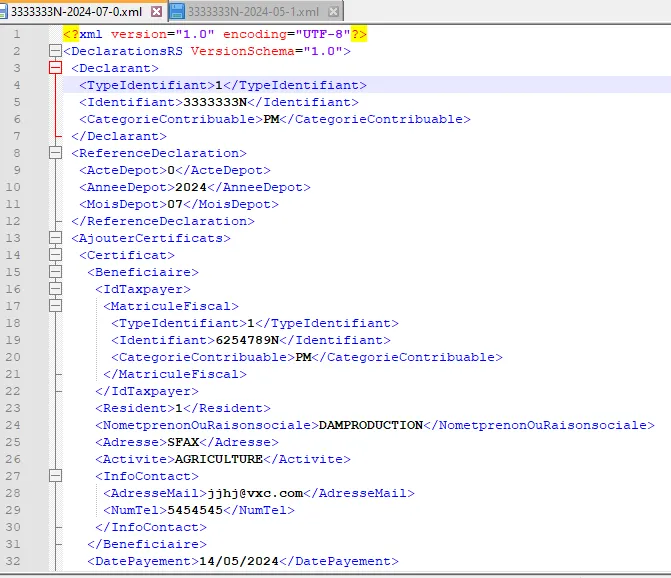
Task: Click the DAMPRODUCTION company name
Action: coord(371,425)
